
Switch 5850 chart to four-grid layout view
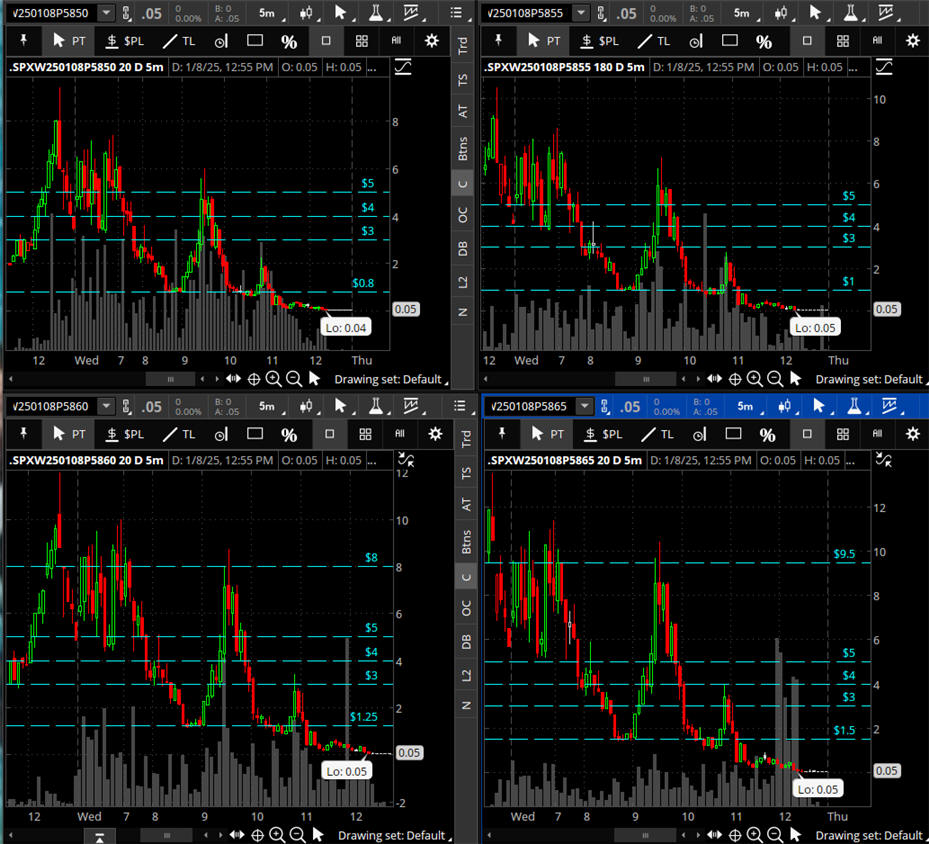tap(361, 41)
